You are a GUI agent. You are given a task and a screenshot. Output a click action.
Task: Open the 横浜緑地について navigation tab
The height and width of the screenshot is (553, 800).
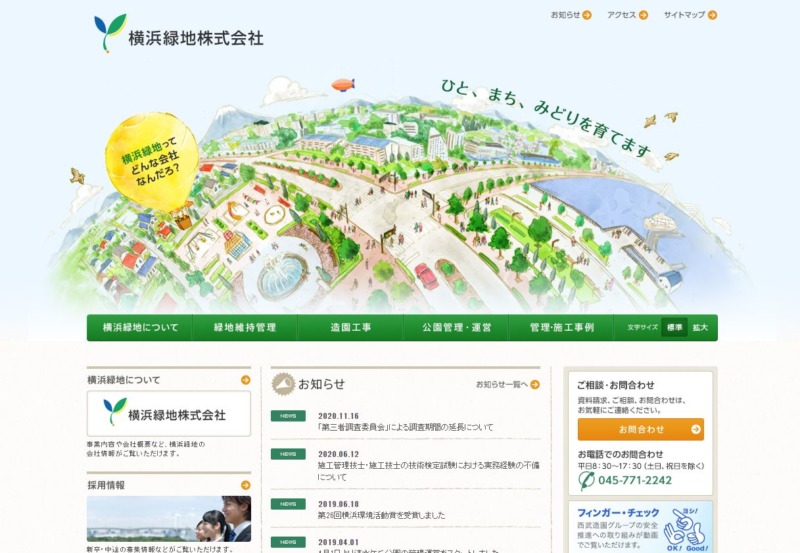click(140, 328)
